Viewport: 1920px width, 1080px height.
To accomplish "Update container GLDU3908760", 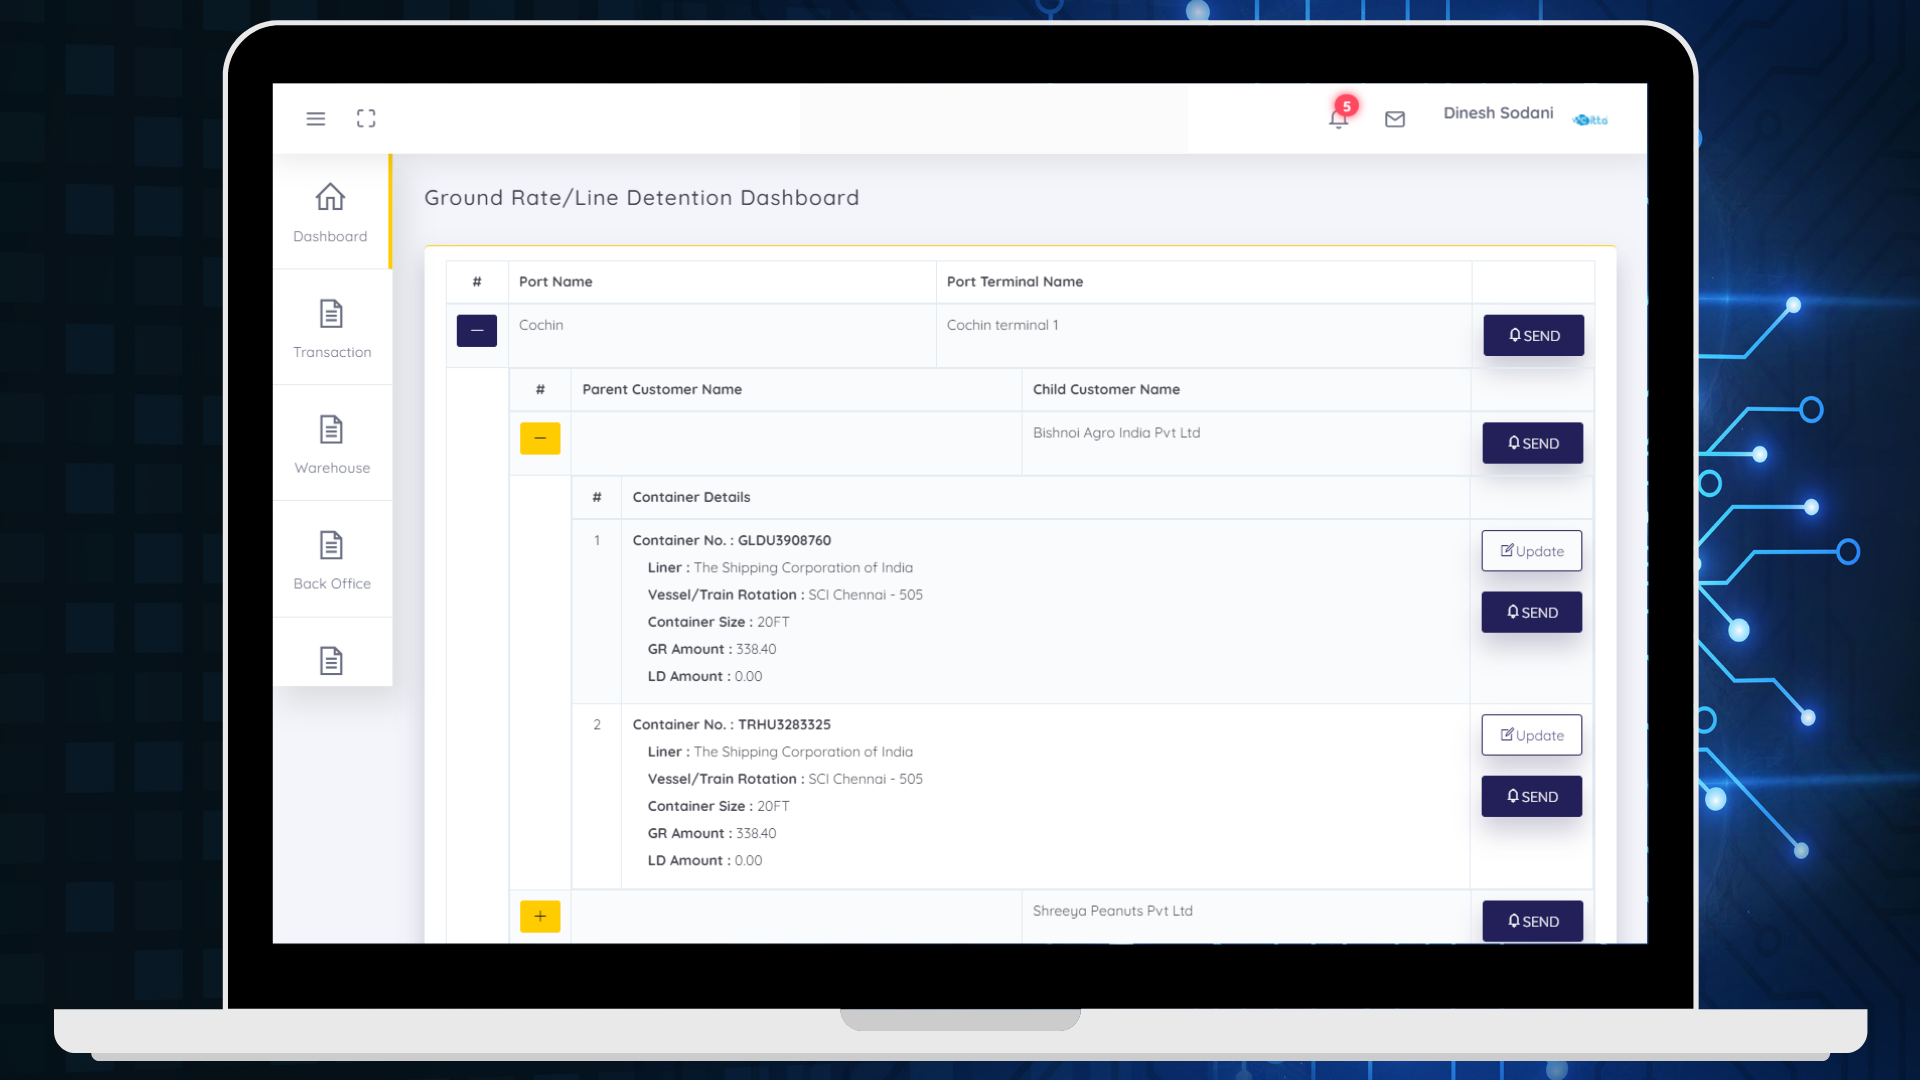I will [1531, 551].
